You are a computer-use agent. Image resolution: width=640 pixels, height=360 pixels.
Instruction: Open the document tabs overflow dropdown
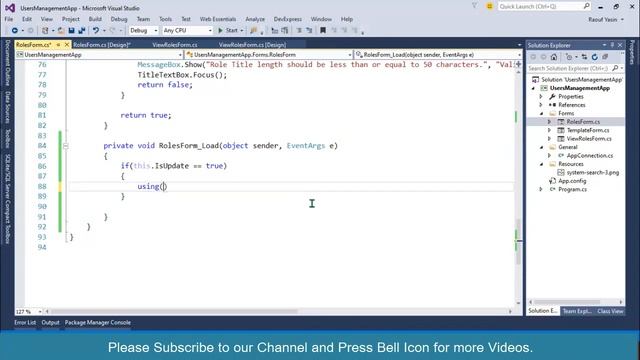(x=519, y=45)
